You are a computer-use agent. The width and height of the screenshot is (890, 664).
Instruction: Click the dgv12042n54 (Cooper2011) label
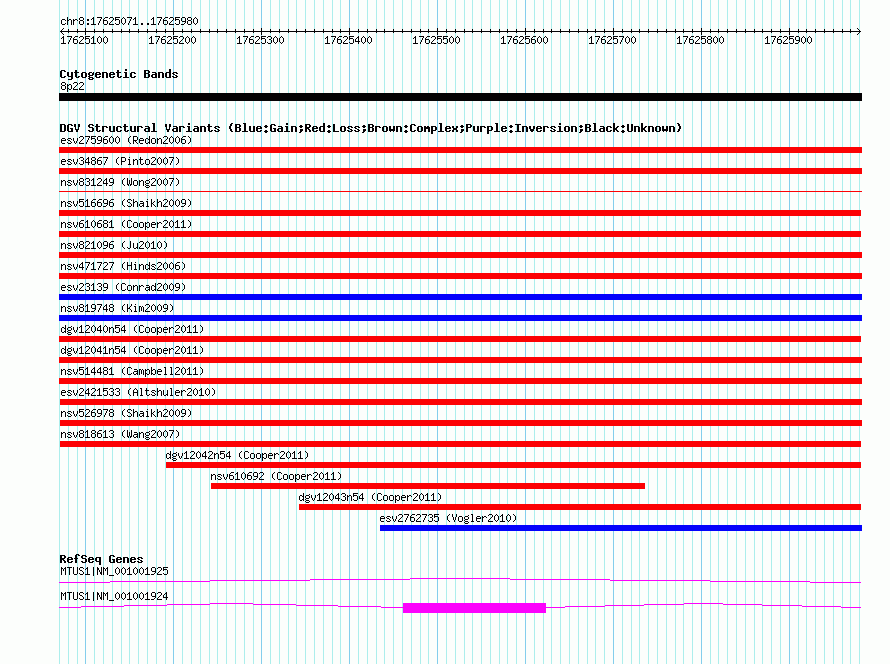pyautogui.click(x=237, y=455)
